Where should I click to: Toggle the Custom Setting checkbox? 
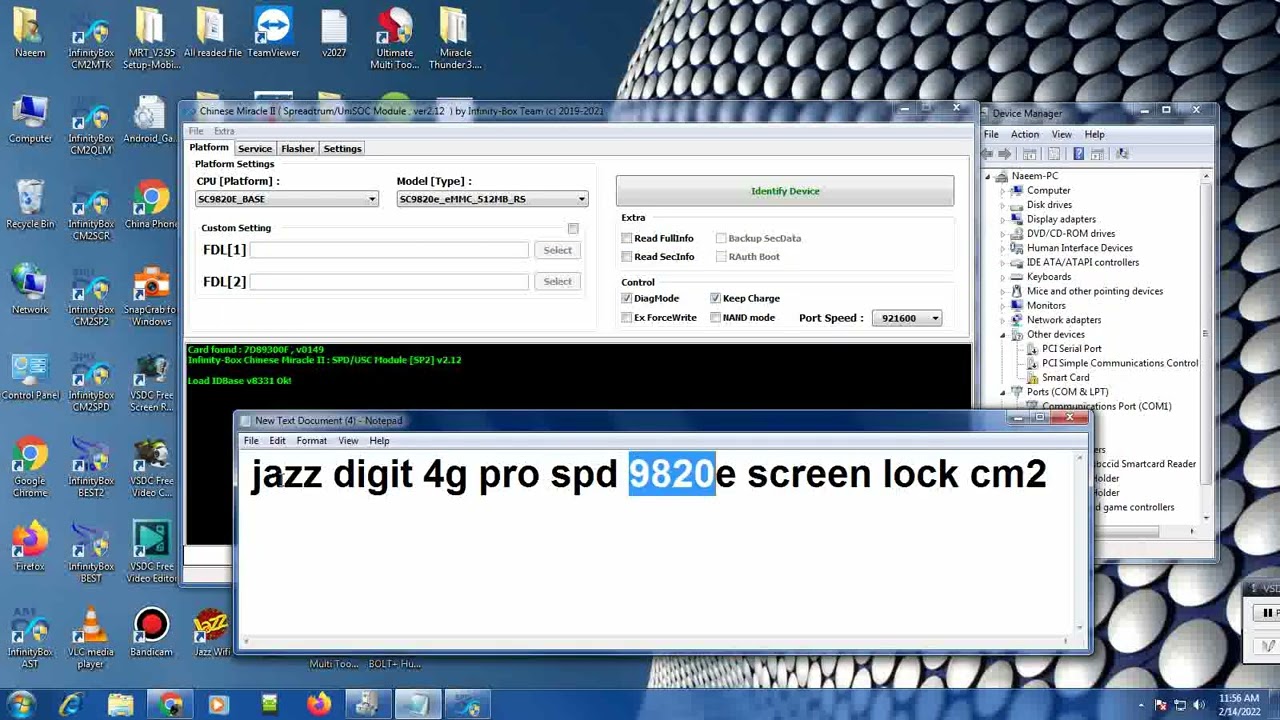pyautogui.click(x=573, y=229)
